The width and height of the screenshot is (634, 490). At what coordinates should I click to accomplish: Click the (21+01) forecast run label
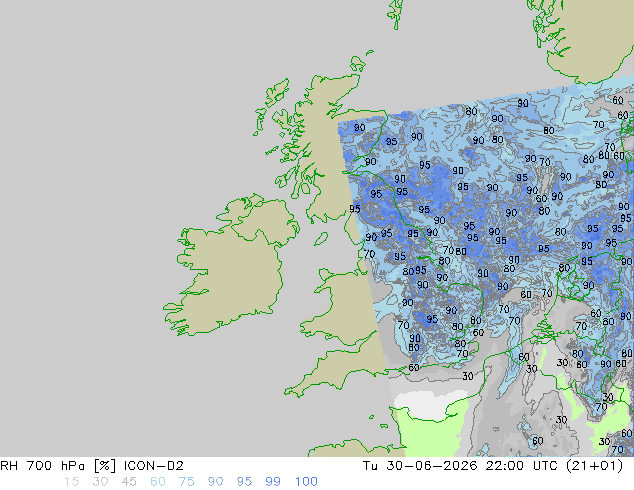coord(594,466)
